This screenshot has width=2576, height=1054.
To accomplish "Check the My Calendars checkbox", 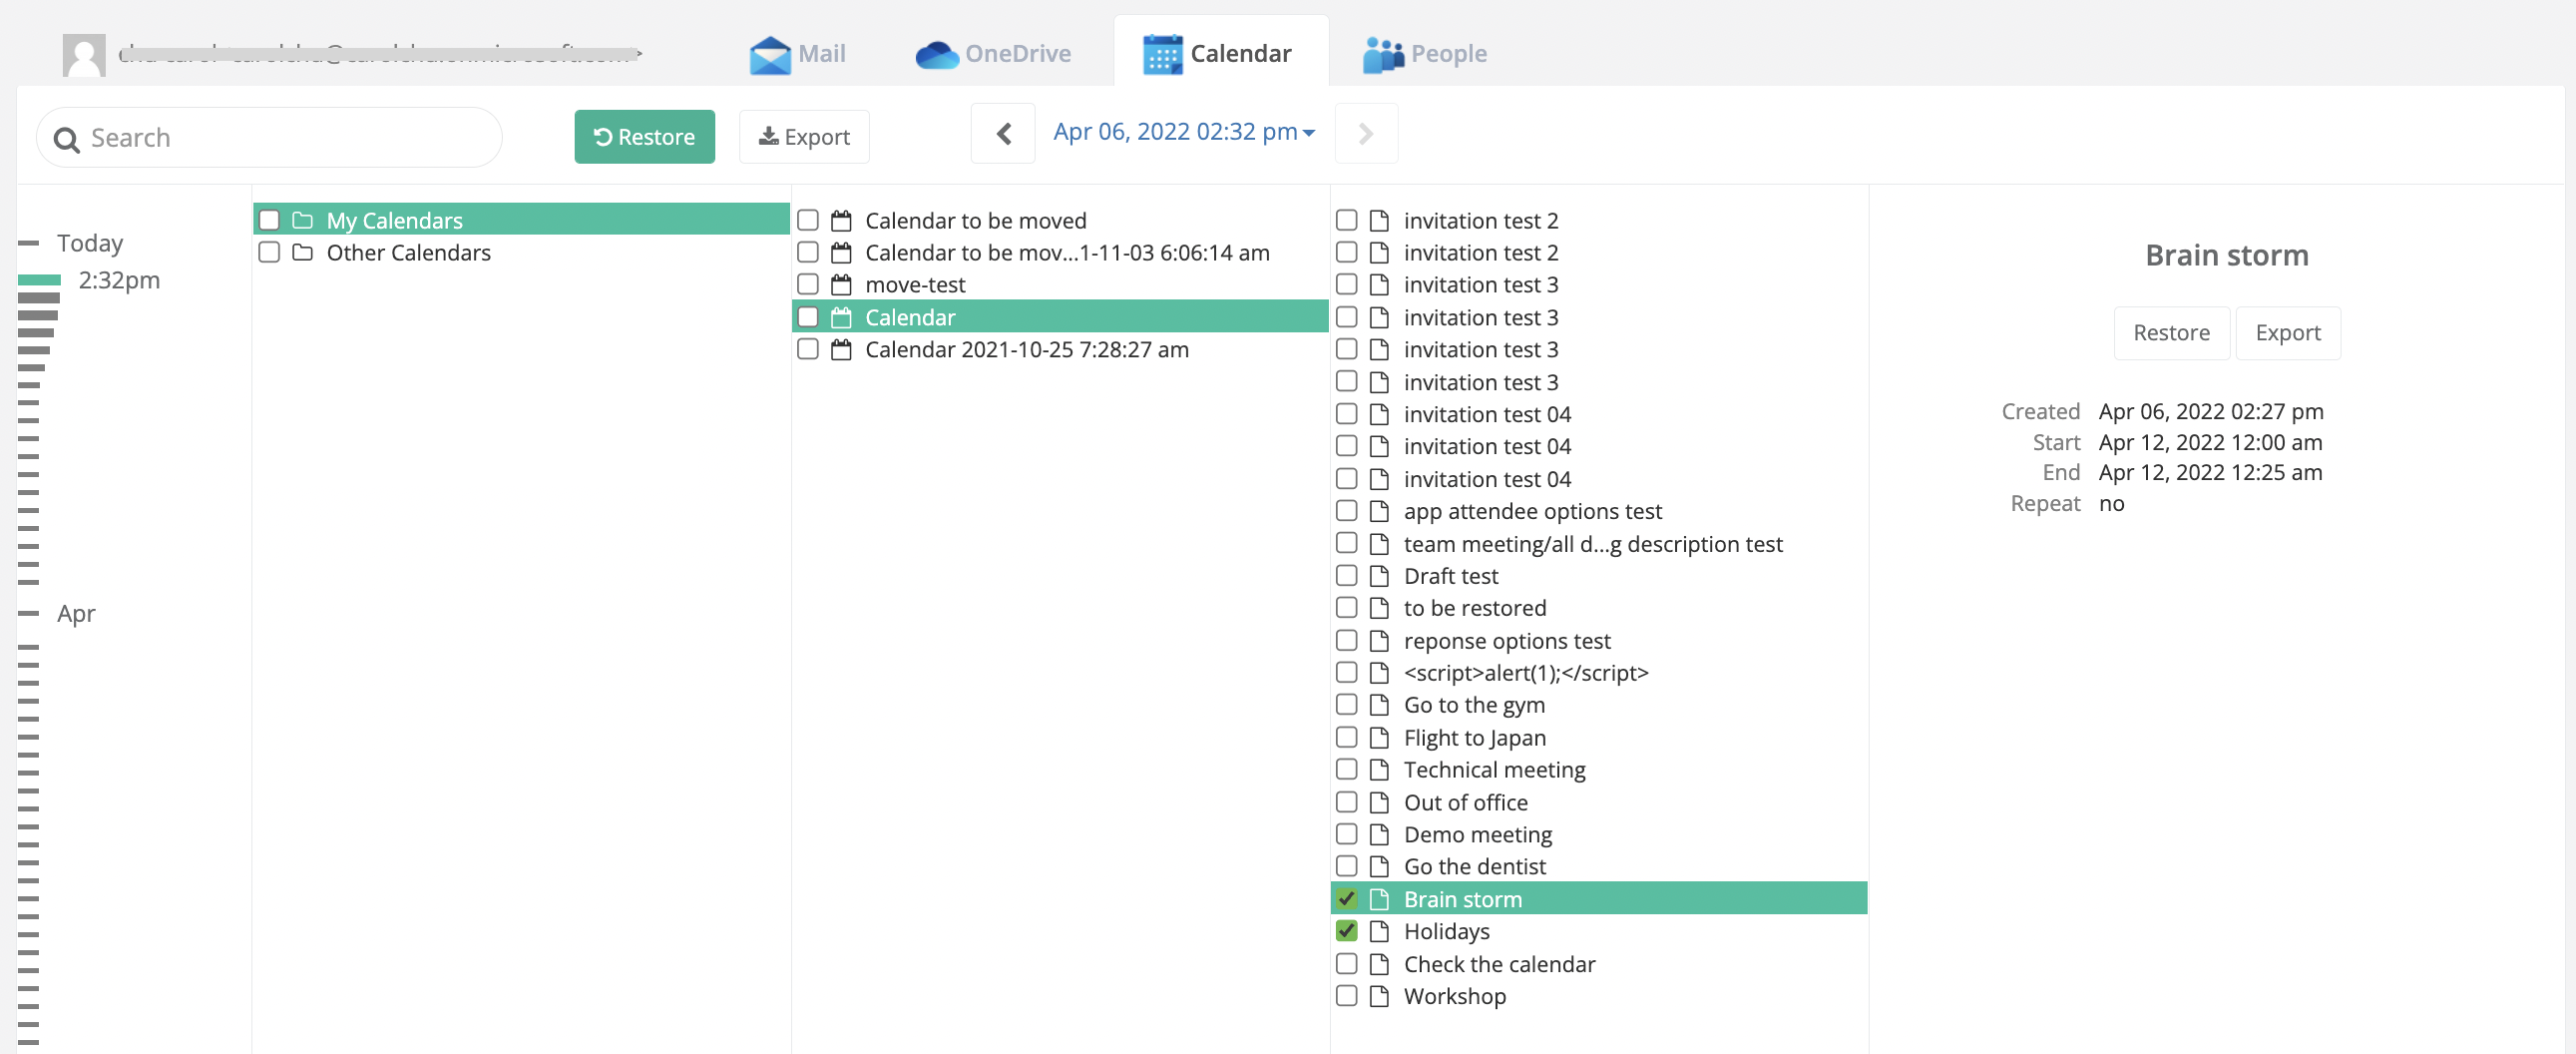I will (x=269, y=220).
